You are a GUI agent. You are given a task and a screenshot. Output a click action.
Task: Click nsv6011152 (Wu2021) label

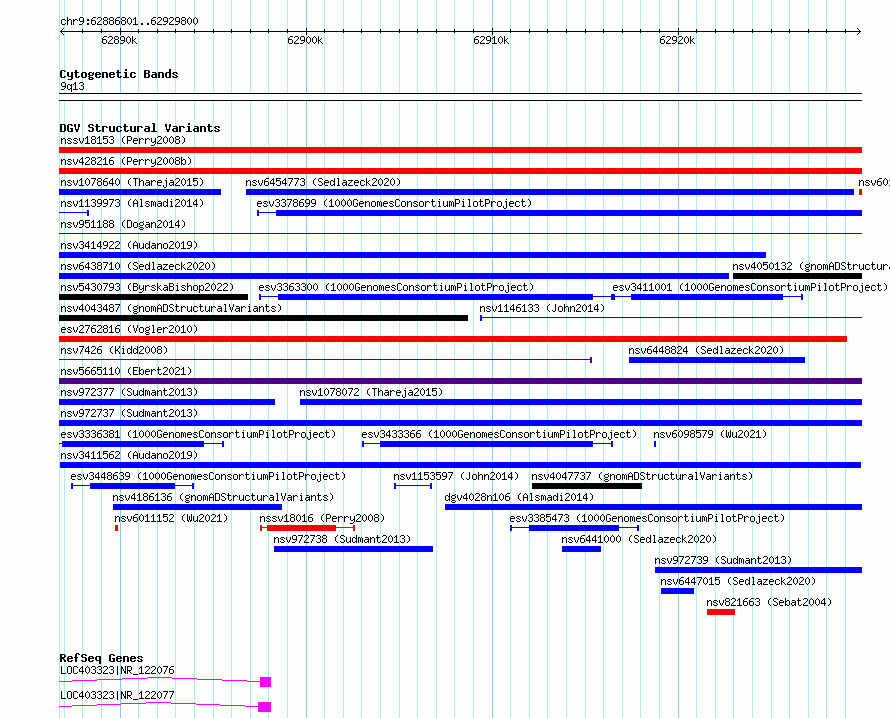tap(171, 518)
